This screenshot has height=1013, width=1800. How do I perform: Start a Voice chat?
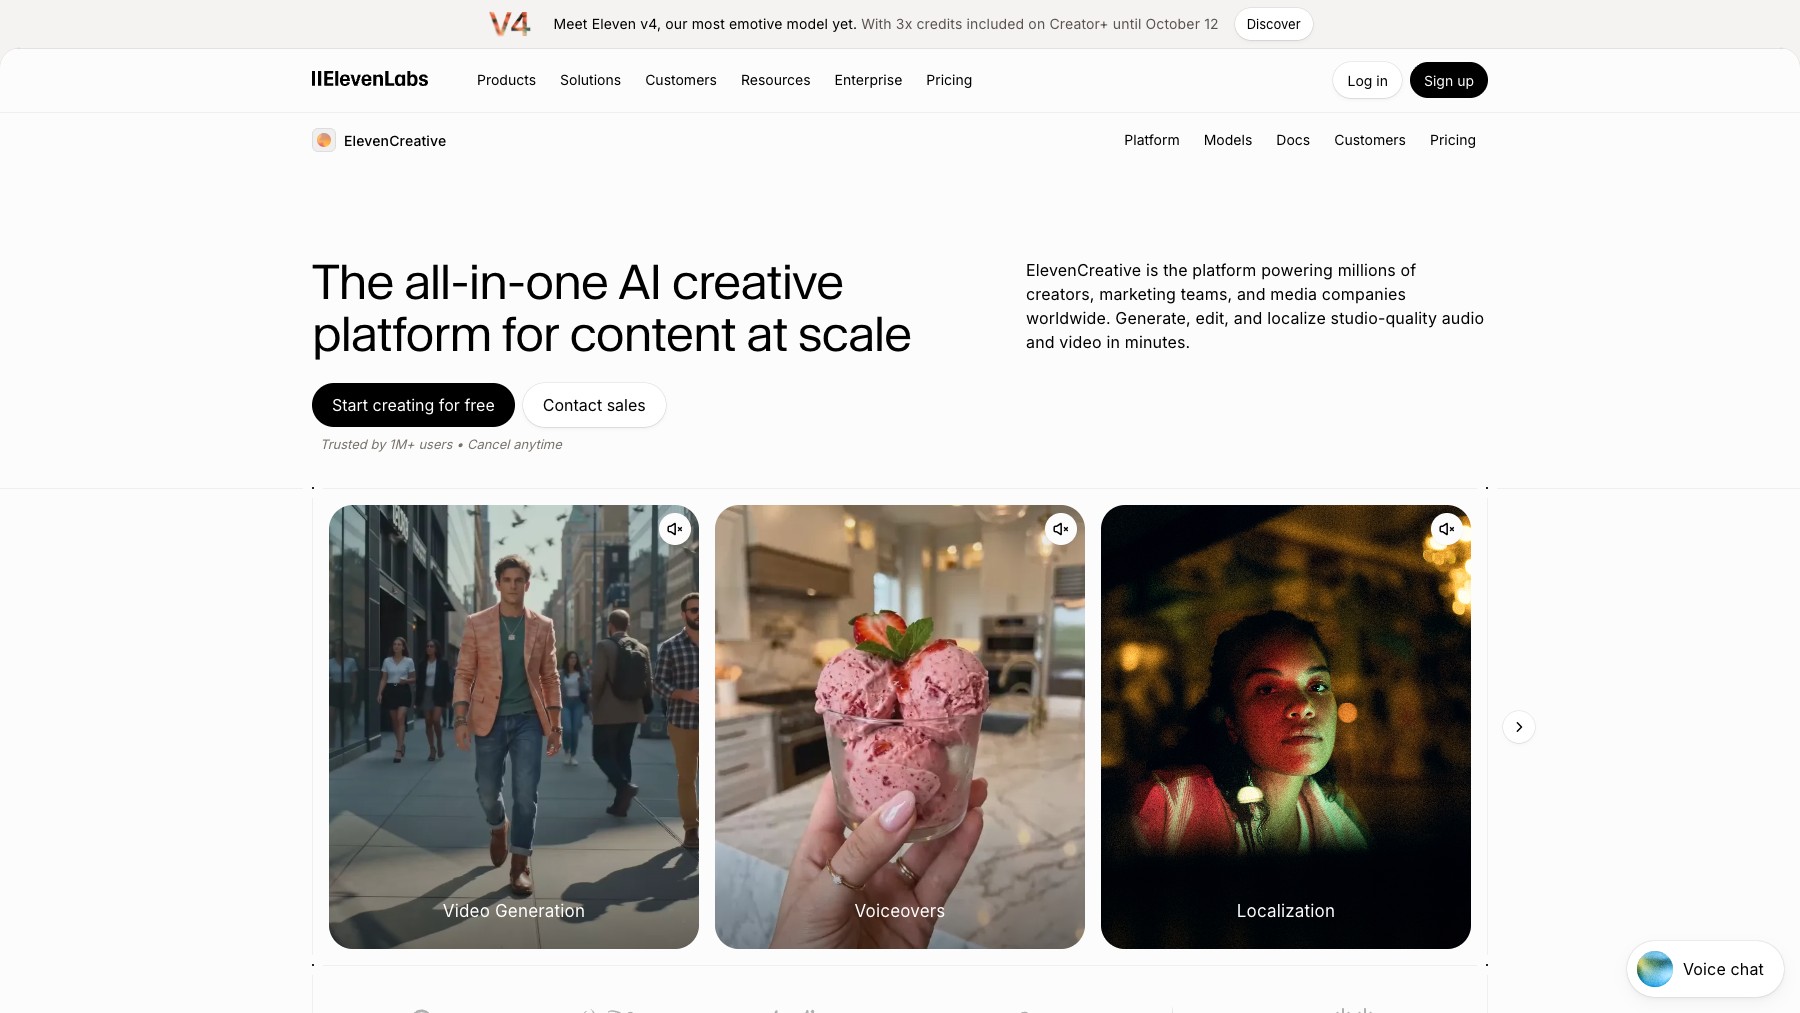click(x=1705, y=969)
